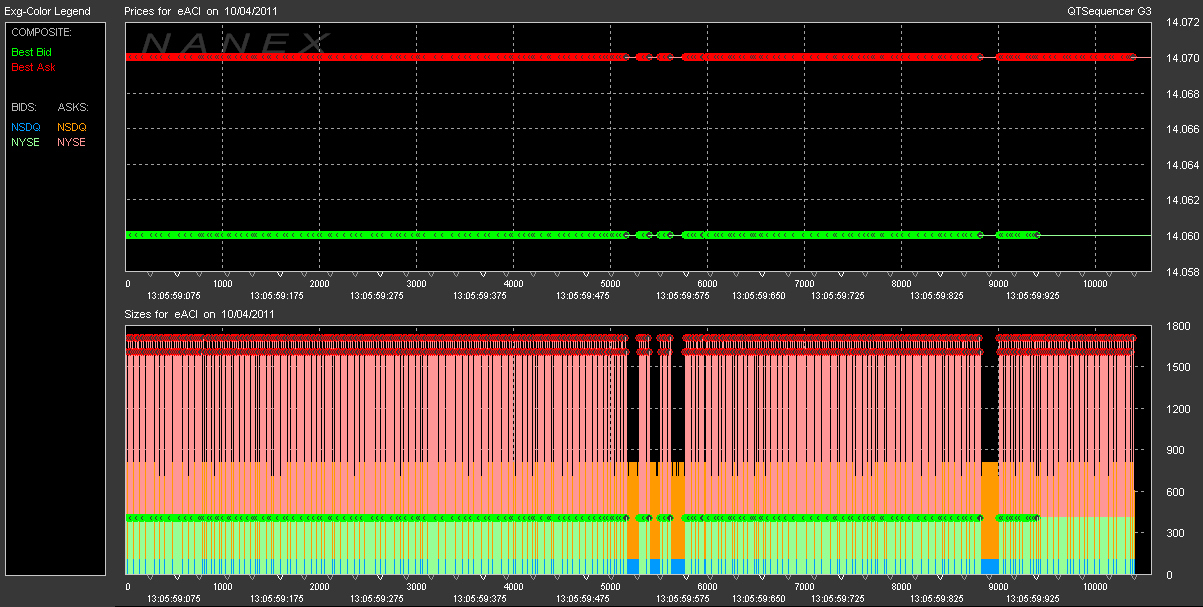
Task: Select the 14.062 price axis value
Action: point(1183,200)
